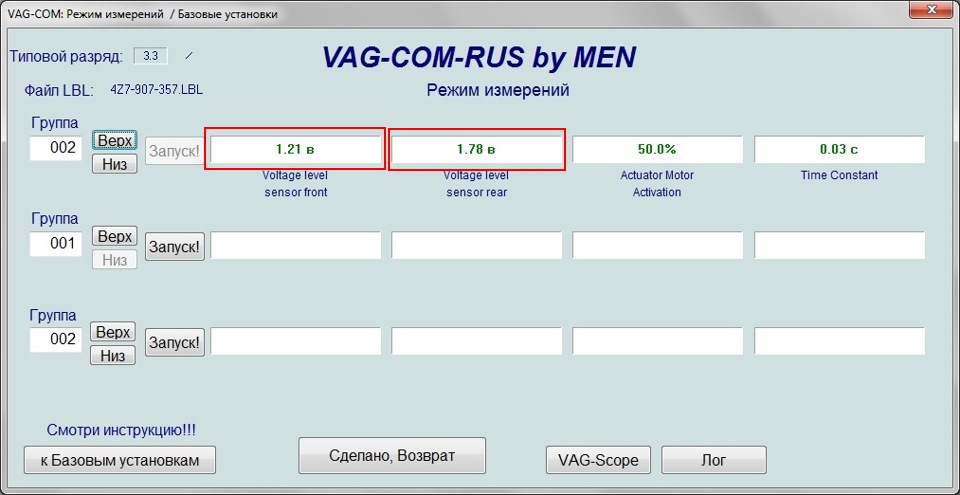Click the Лог button
The height and width of the screenshot is (495, 960).
point(714,460)
